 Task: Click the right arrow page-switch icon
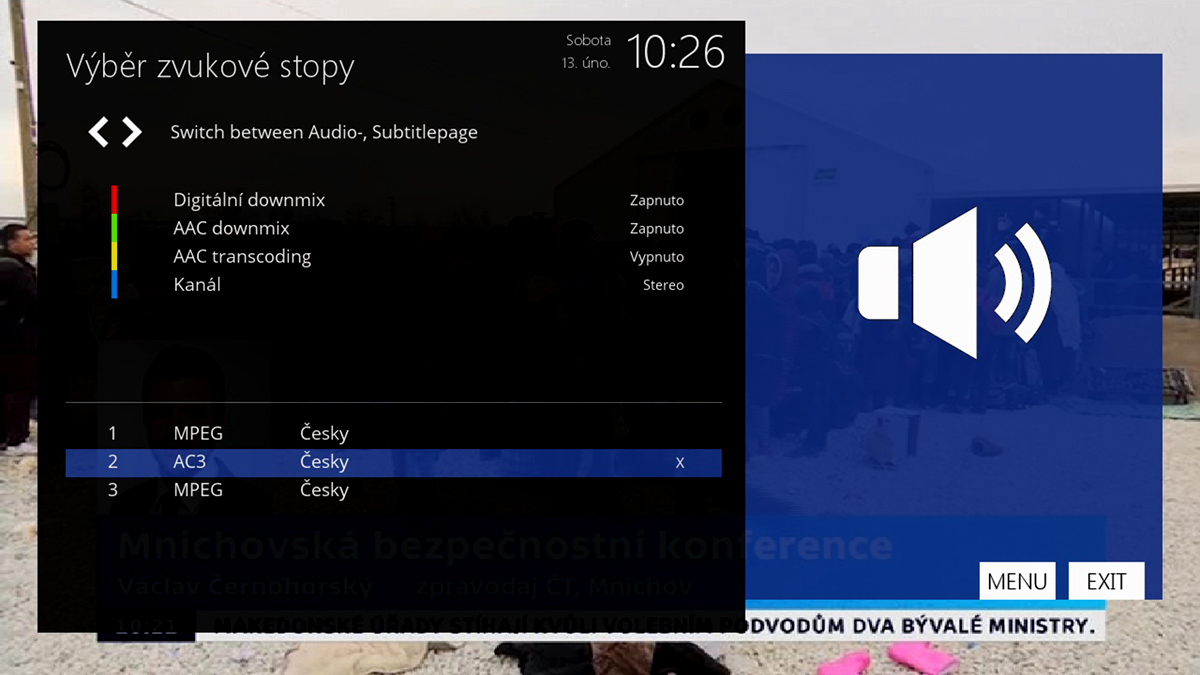pos(132,132)
